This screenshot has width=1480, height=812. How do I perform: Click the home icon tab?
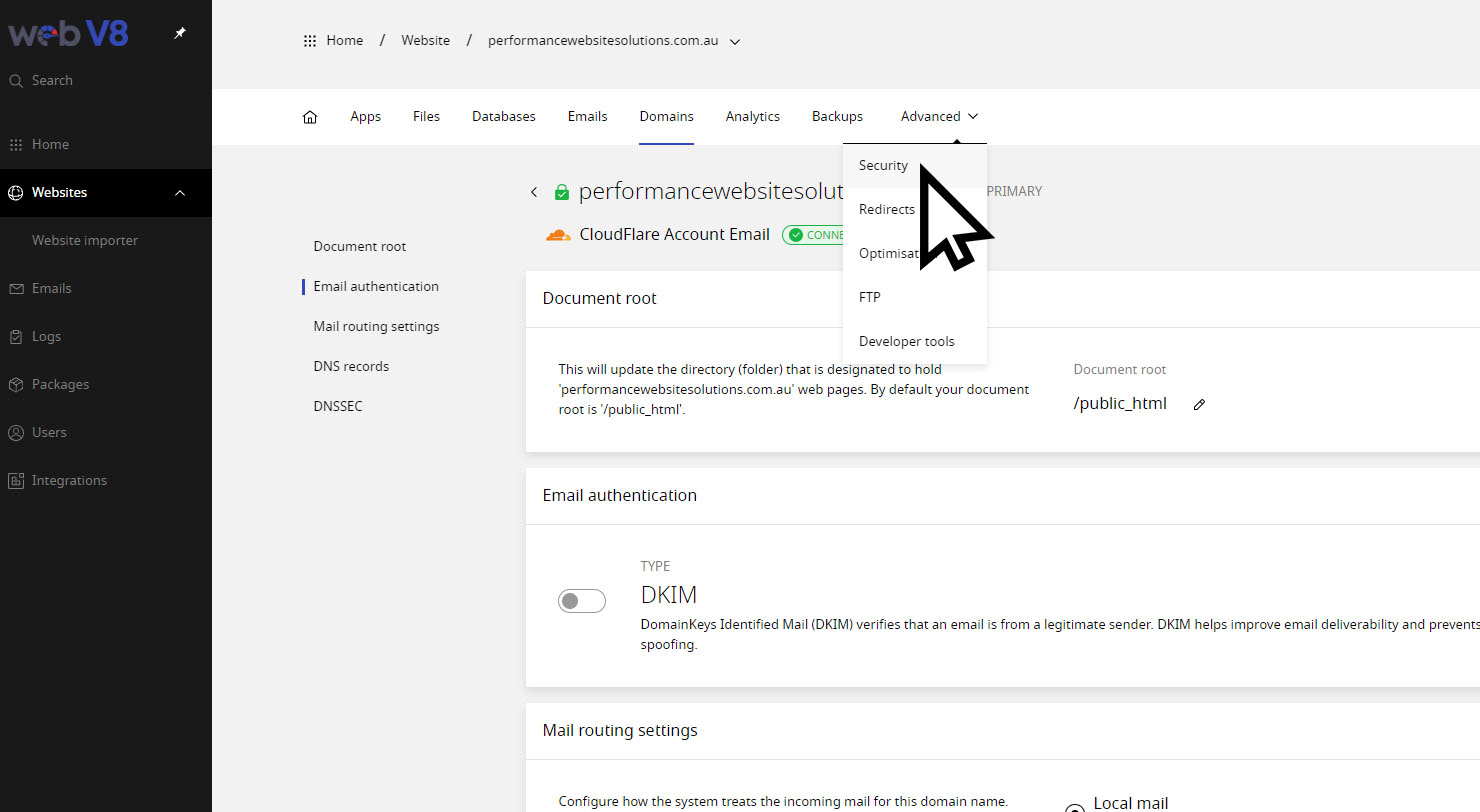pyautogui.click(x=310, y=117)
